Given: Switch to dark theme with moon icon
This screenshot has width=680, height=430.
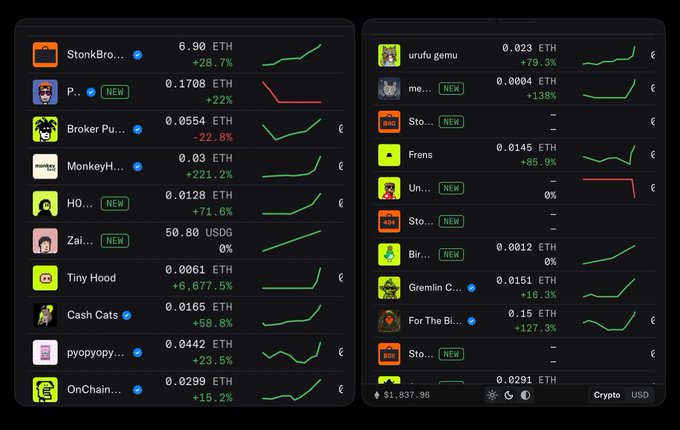Looking at the screenshot, I should (x=509, y=395).
